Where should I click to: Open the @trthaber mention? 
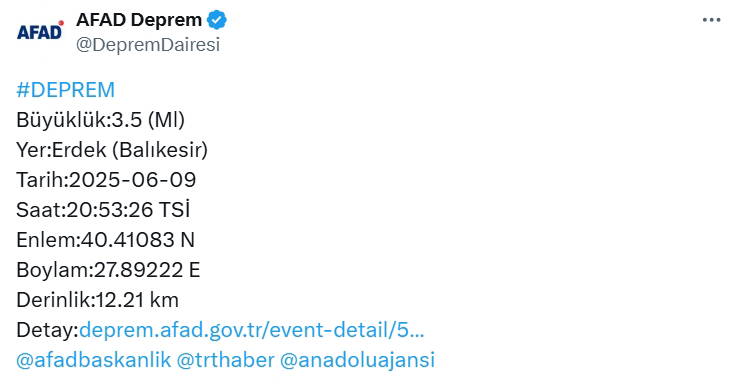pyautogui.click(x=226, y=360)
